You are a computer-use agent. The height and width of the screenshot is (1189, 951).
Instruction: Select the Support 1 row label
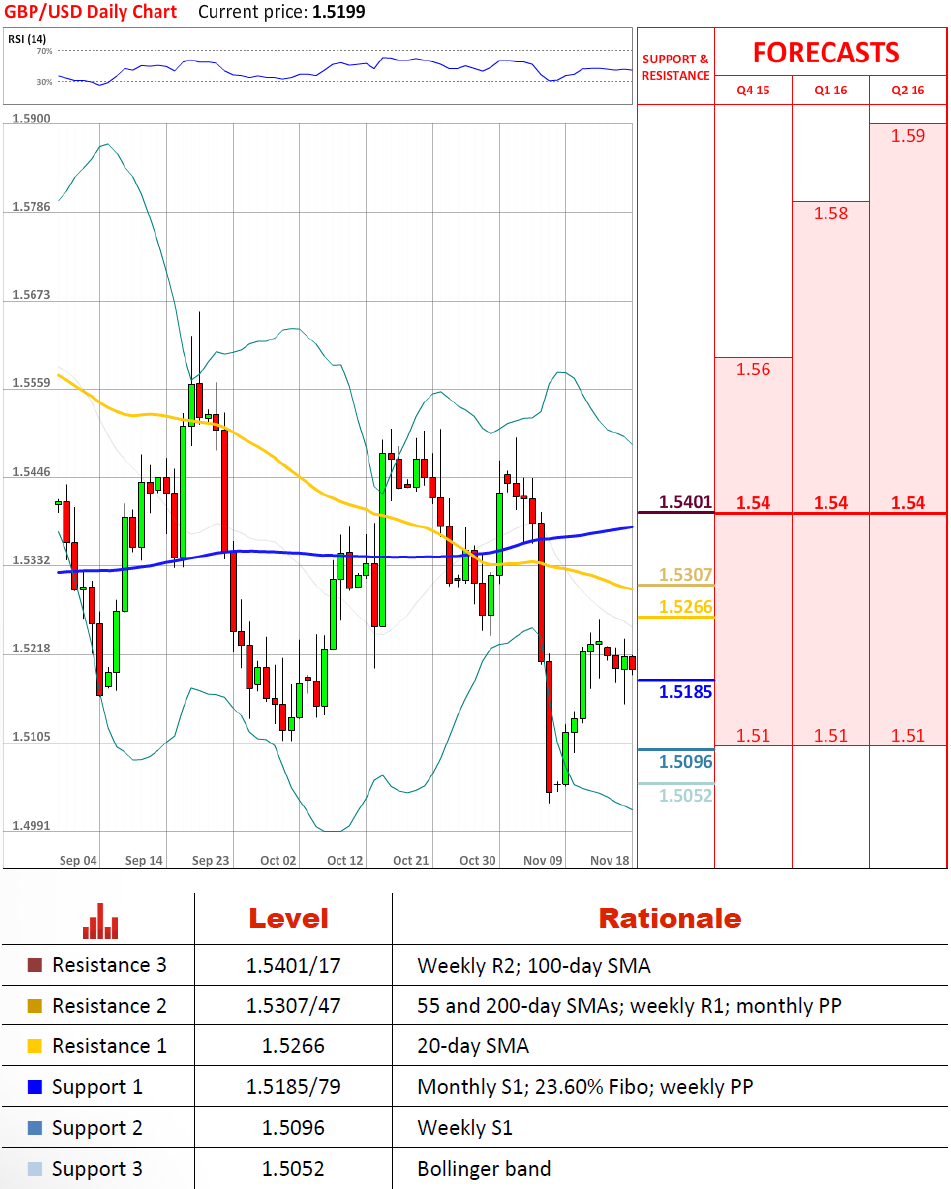pos(97,1087)
